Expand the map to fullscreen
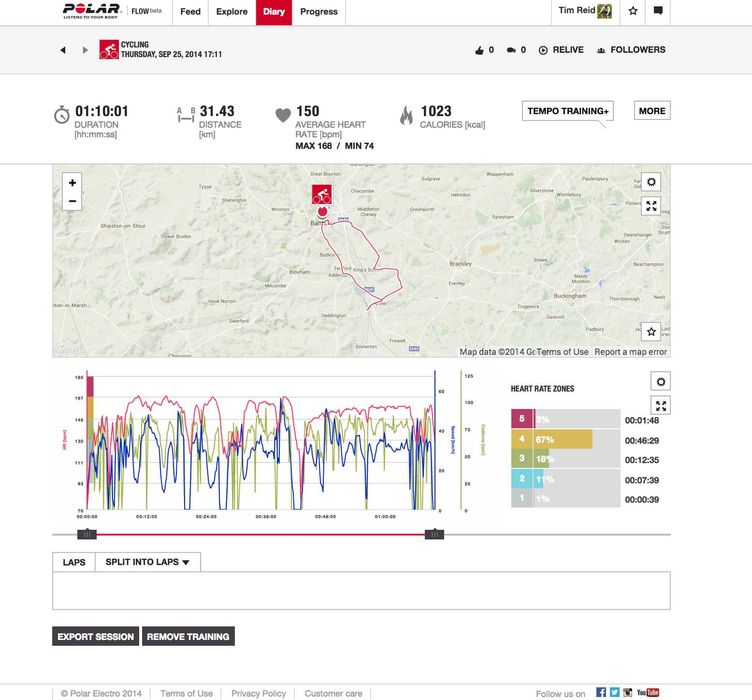This screenshot has height=700, width=752. click(651, 206)
